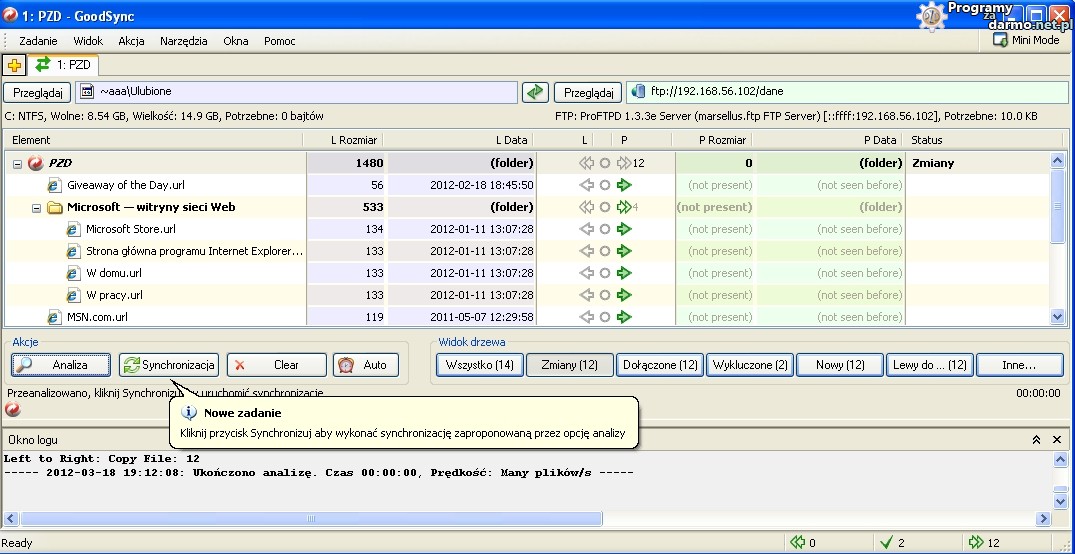This screenshot has height=554, width=1075.
Task: Open the Narzędzia menu
Action: 182,41
